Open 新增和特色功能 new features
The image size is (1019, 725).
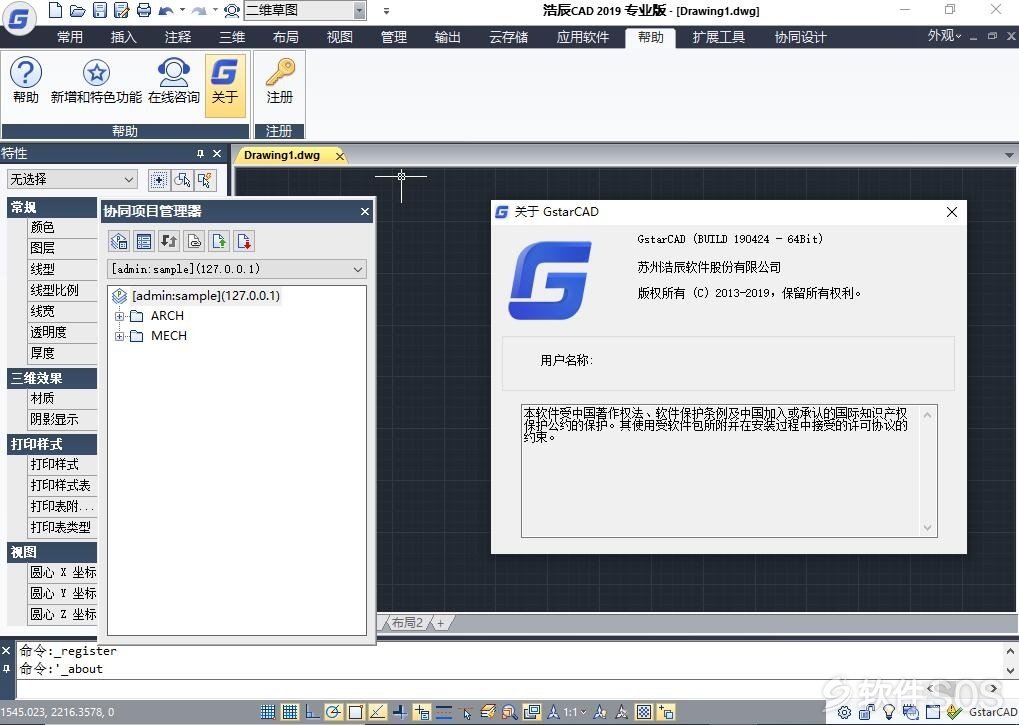pos(96,81)
